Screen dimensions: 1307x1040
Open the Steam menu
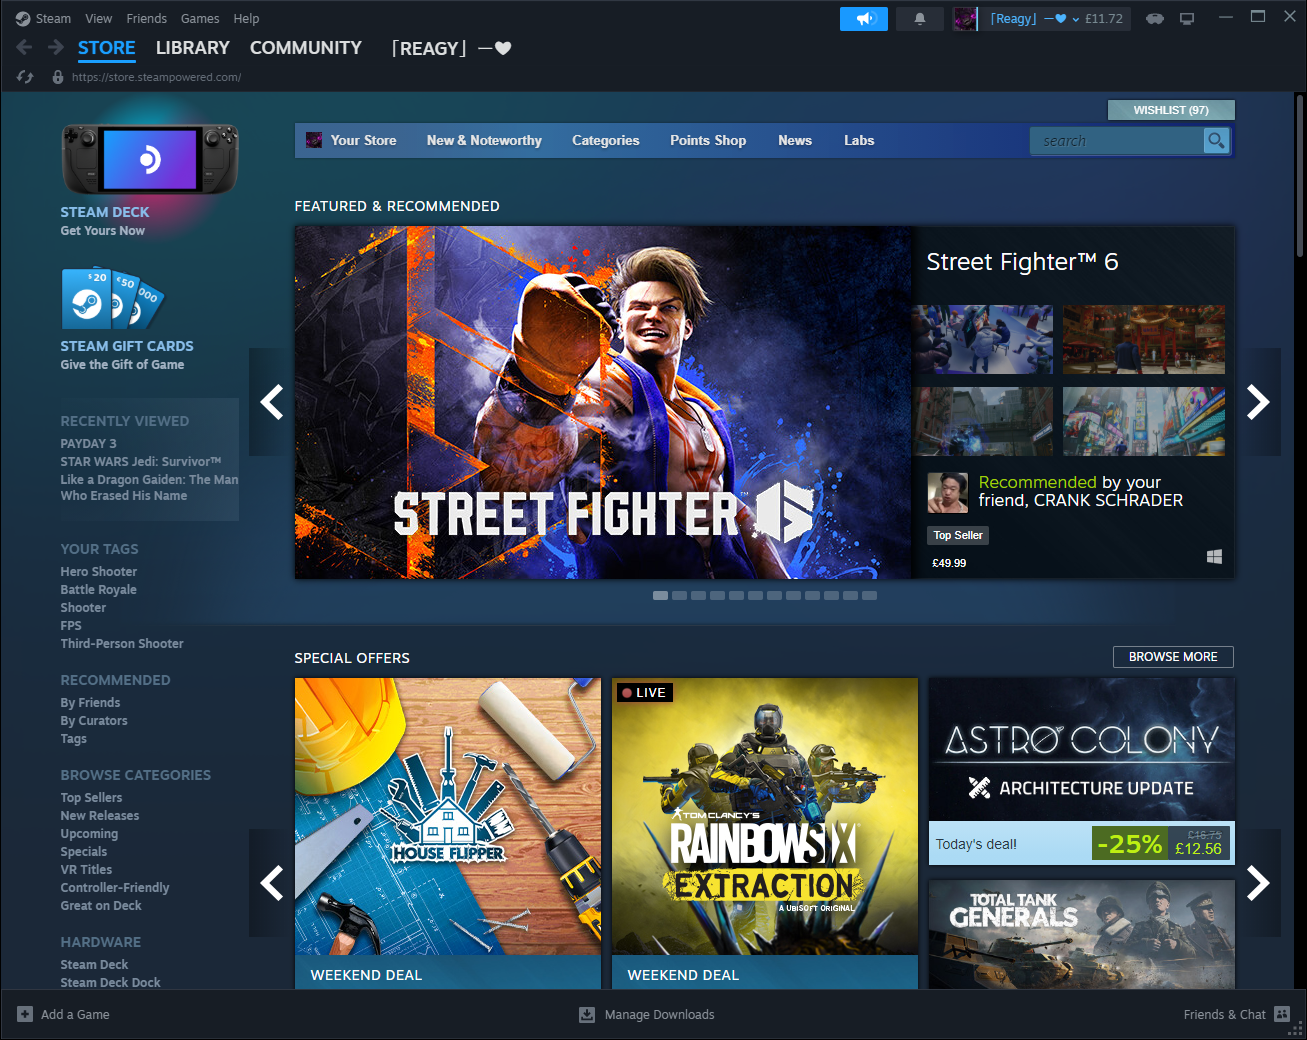coord(53,18)
